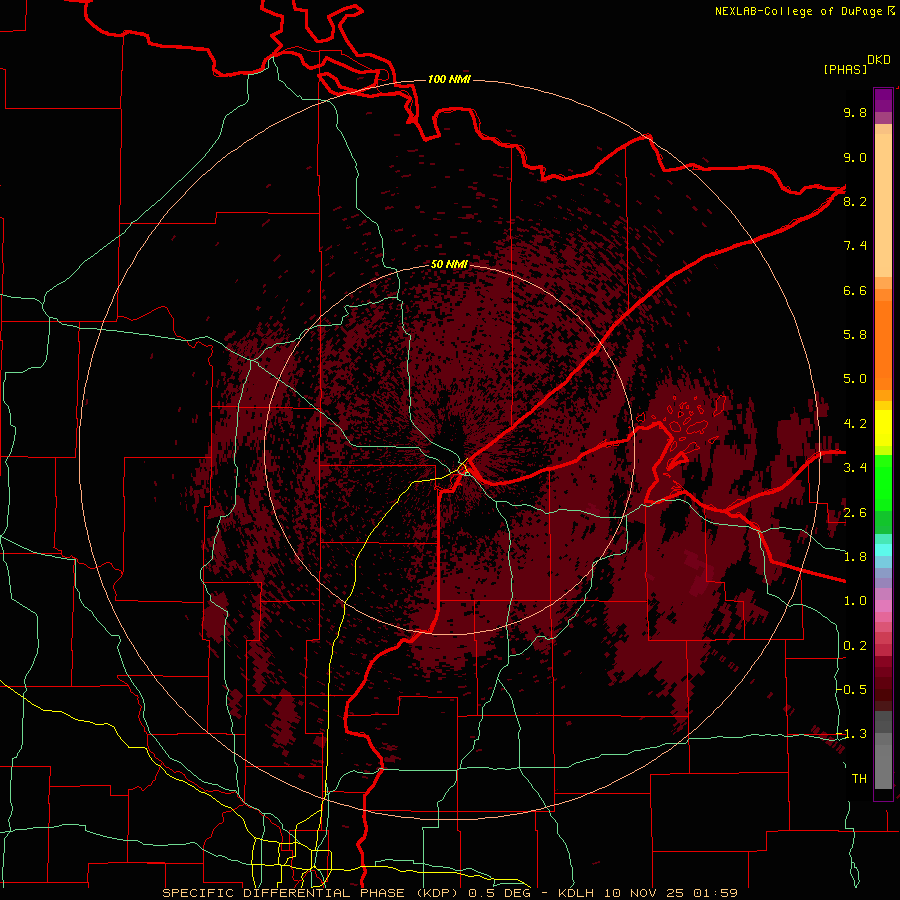The width and height of the screenshot is (900, 900).
Task: Click the 5.8 value on the color scale
Action: click(855, 335)
